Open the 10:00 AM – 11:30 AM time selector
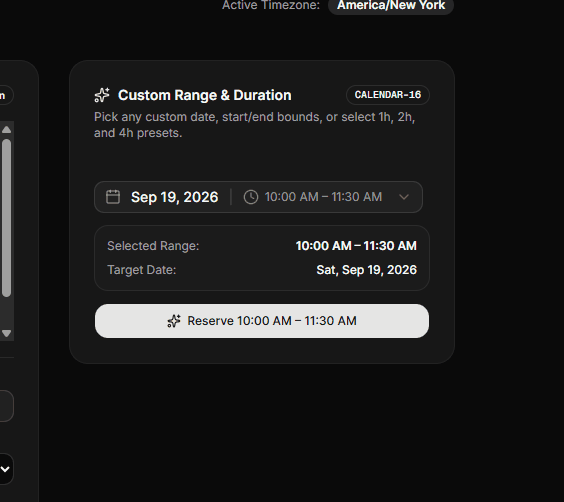This screenshot has width=564, height=502. 323,197
